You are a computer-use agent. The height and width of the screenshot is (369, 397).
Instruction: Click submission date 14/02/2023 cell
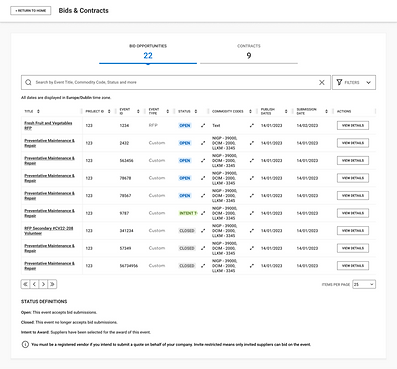tap(307, 126)
